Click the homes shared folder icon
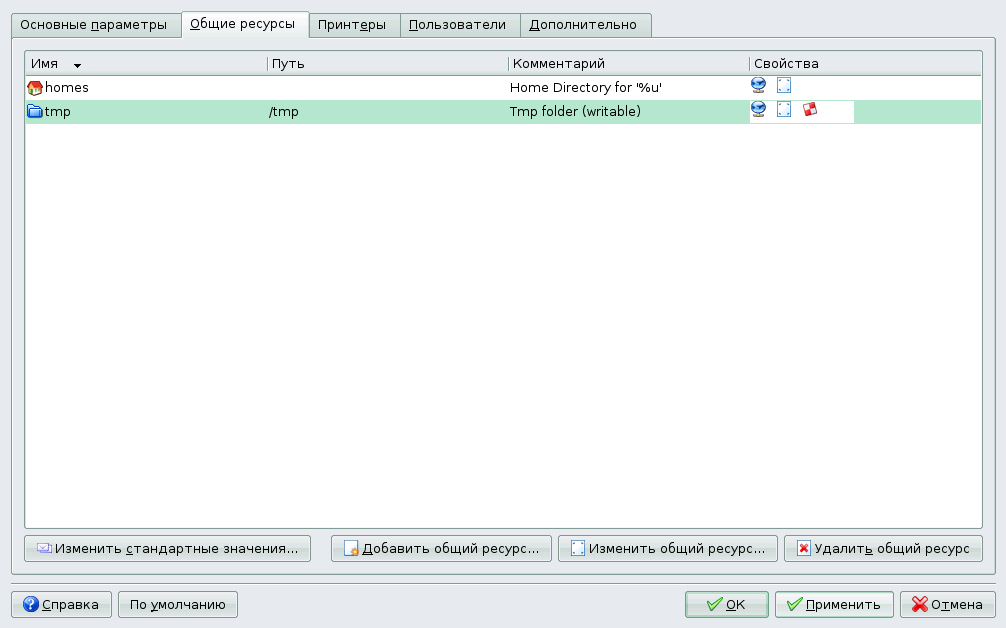Screen dimensions: 1006x628 [34, 87]
